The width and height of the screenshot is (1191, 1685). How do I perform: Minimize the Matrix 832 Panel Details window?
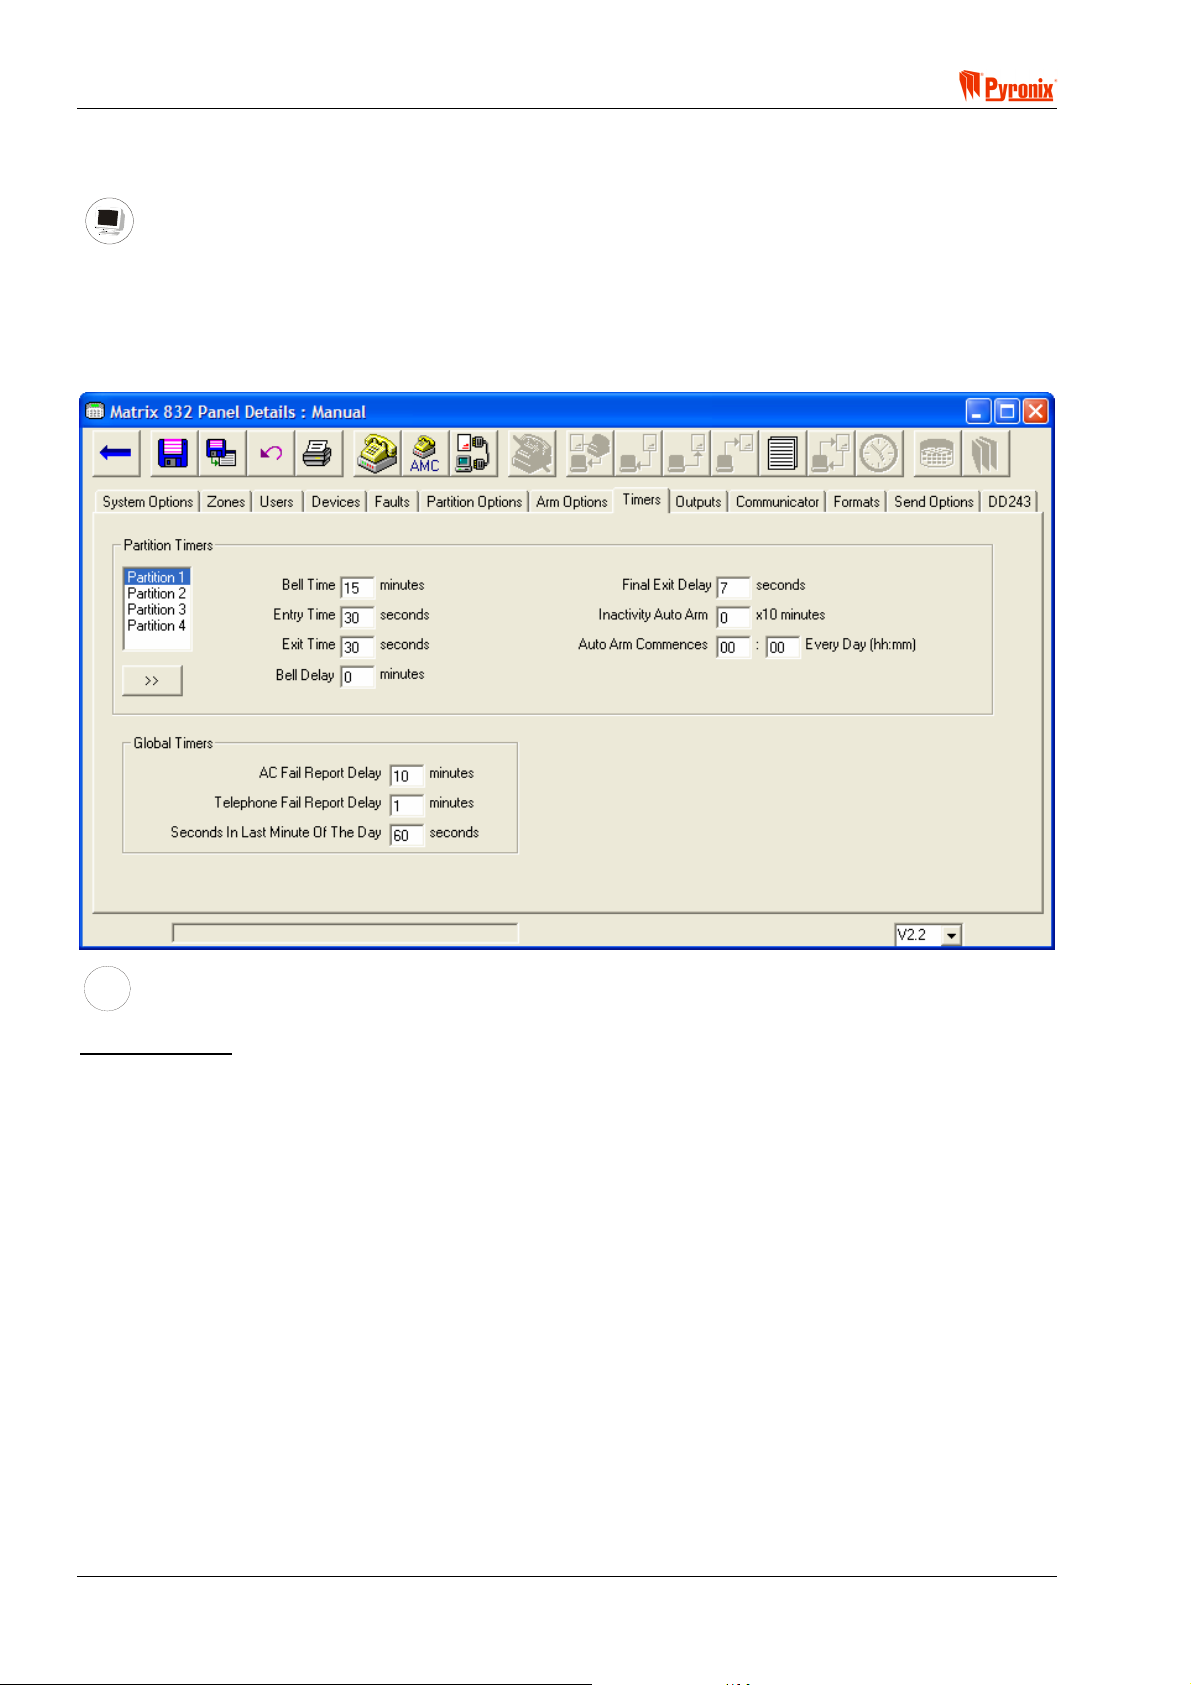point(979,411)
